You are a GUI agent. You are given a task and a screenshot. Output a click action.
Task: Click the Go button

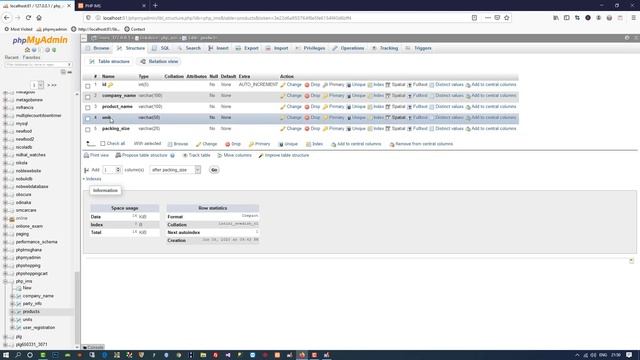214,170
